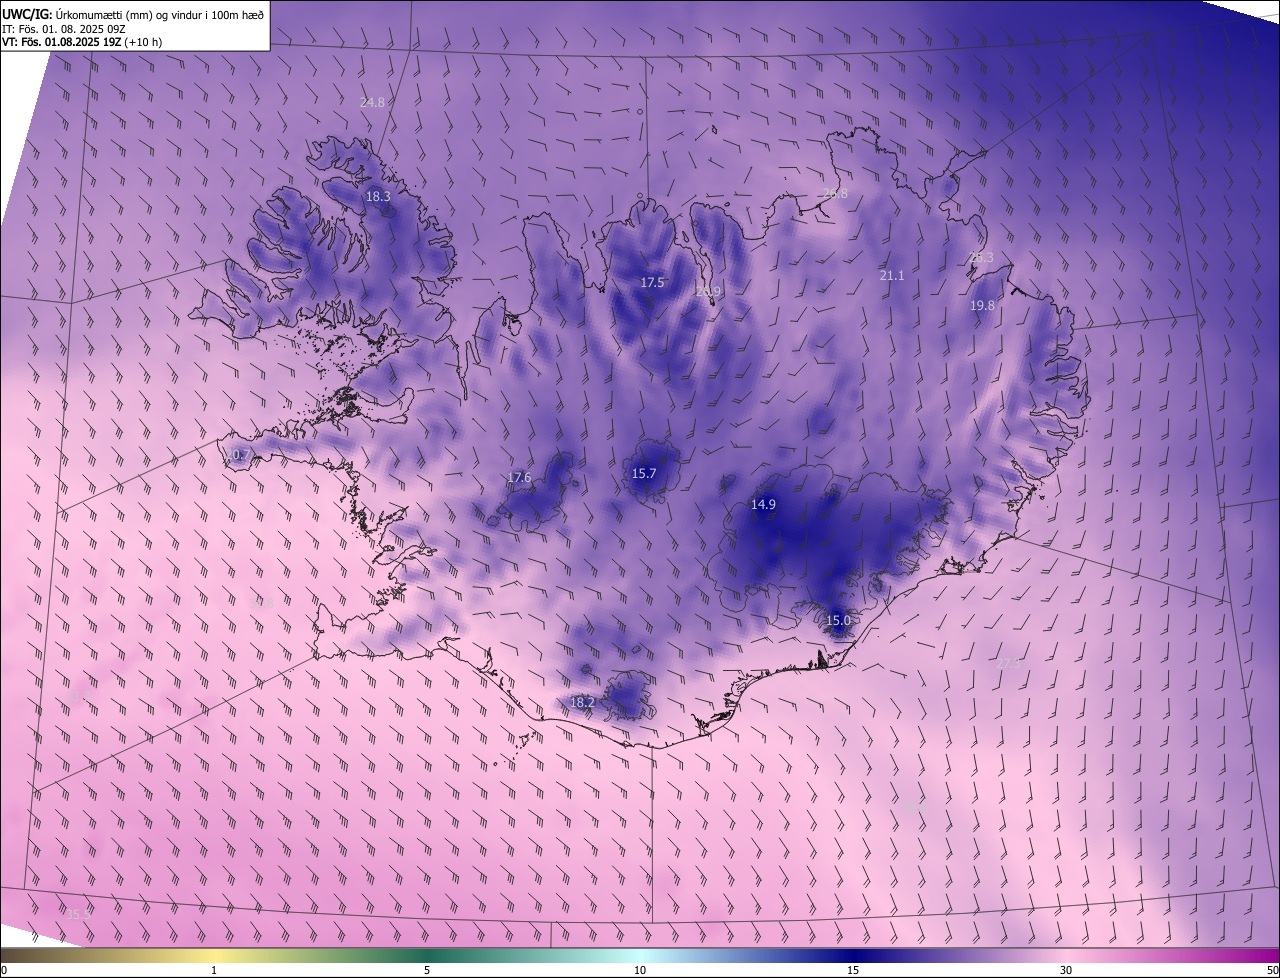Click the '5' tick on the color scale
This screenshot has width=1280, height=978.
[427, 970]
